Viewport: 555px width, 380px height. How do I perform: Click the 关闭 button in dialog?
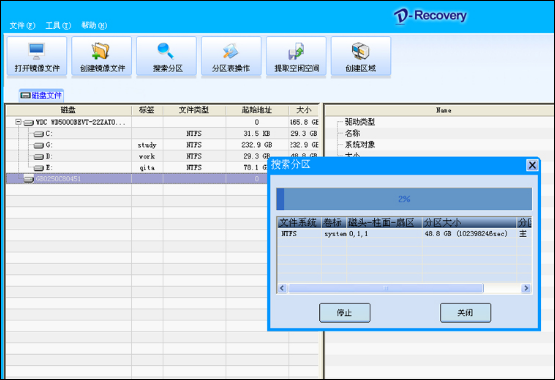click(465, 313)
